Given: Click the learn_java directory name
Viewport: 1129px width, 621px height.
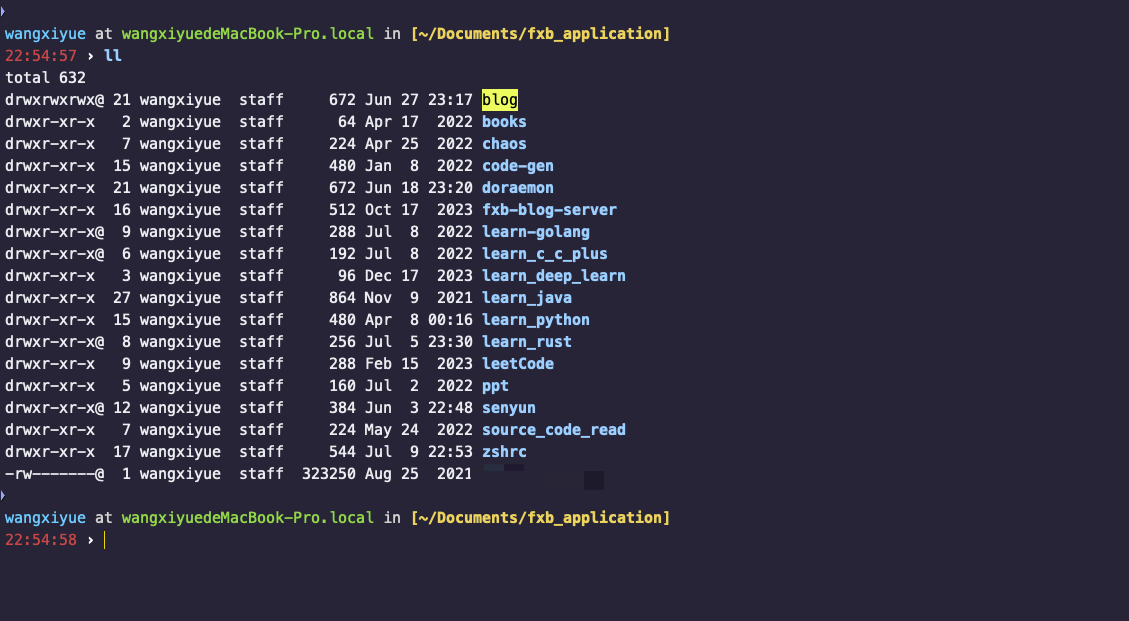Looking at the screenshot, I should click(x=526, y=298).
